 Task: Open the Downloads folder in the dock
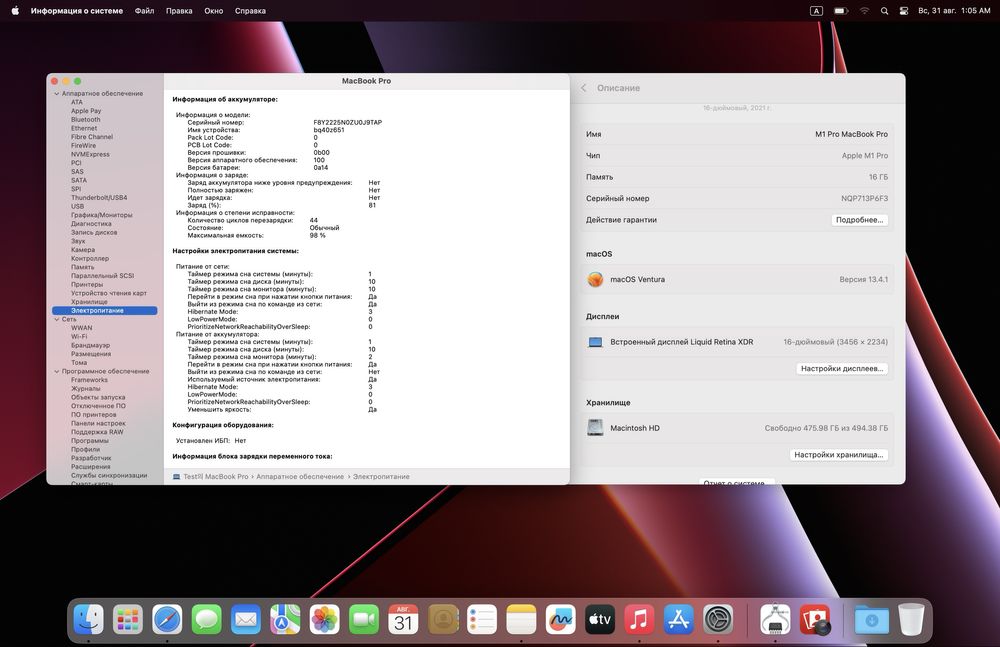(872, 620)
